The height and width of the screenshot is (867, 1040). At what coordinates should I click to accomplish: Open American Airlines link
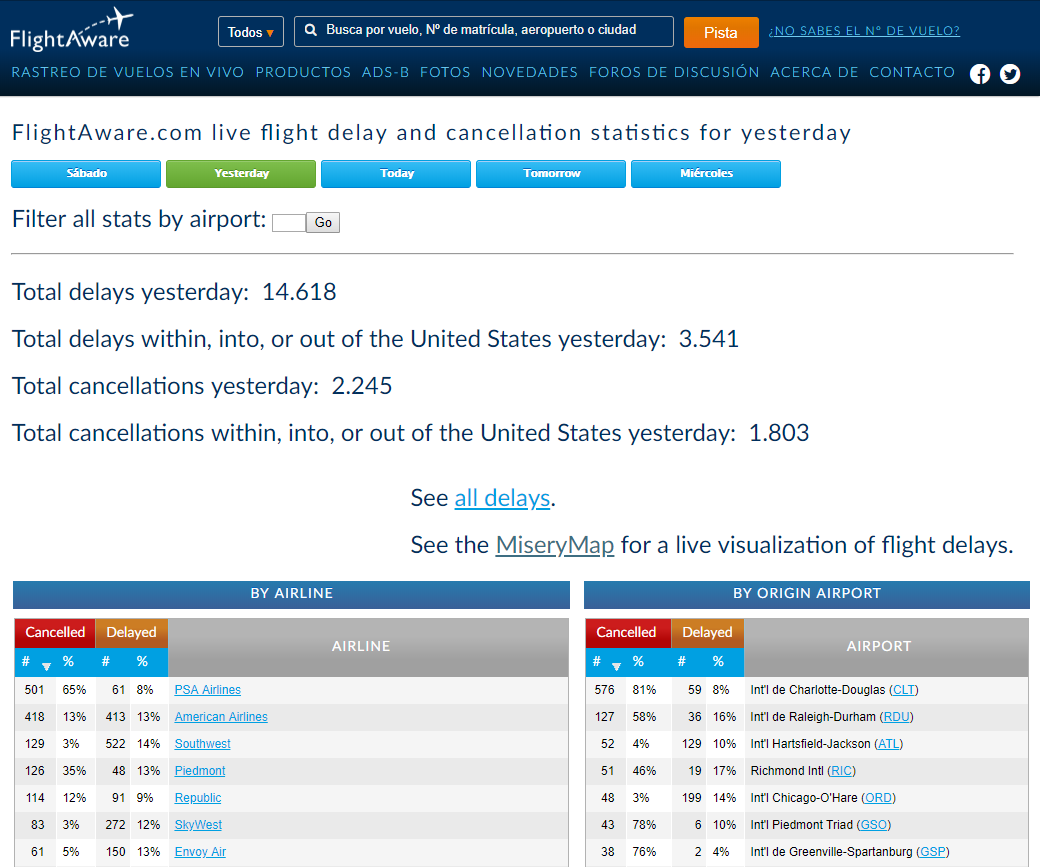(221, 717)
